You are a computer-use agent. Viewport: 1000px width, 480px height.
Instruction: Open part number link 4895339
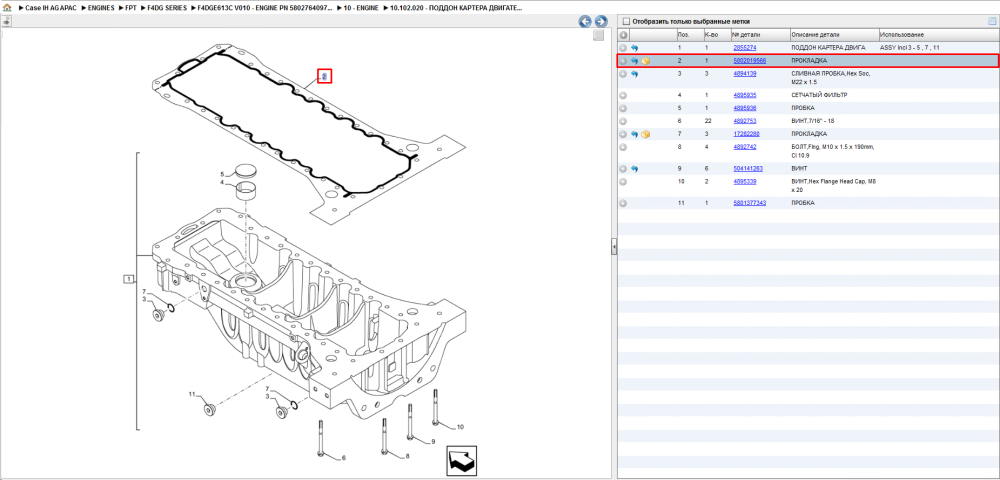click(745, 182)
